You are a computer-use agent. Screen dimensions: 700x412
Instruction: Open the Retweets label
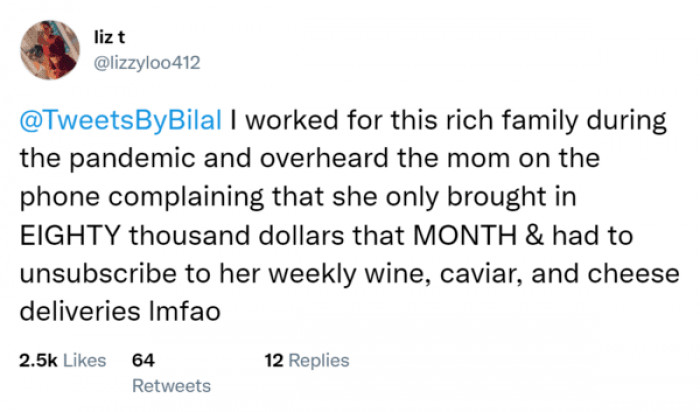(171, 385)
